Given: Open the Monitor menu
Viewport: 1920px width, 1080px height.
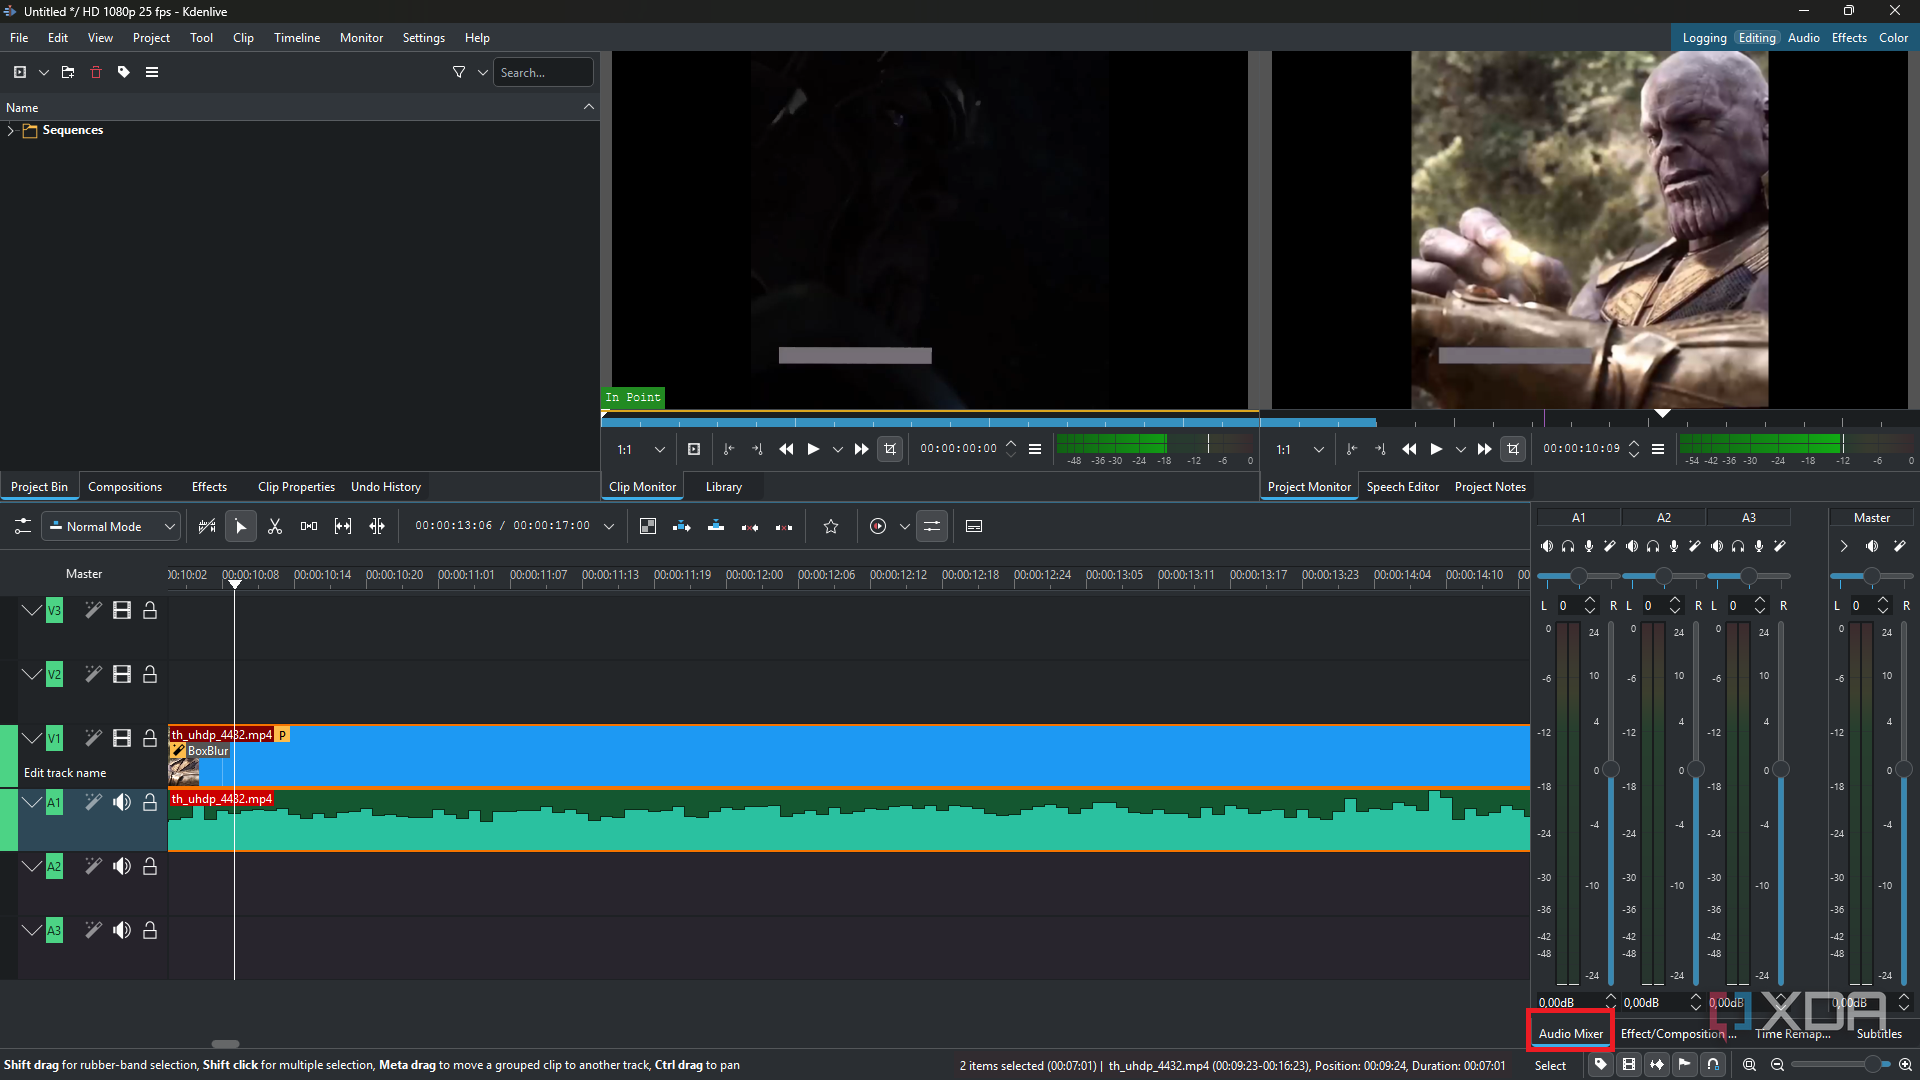Looking at the screenshot, I should (361, 38).
